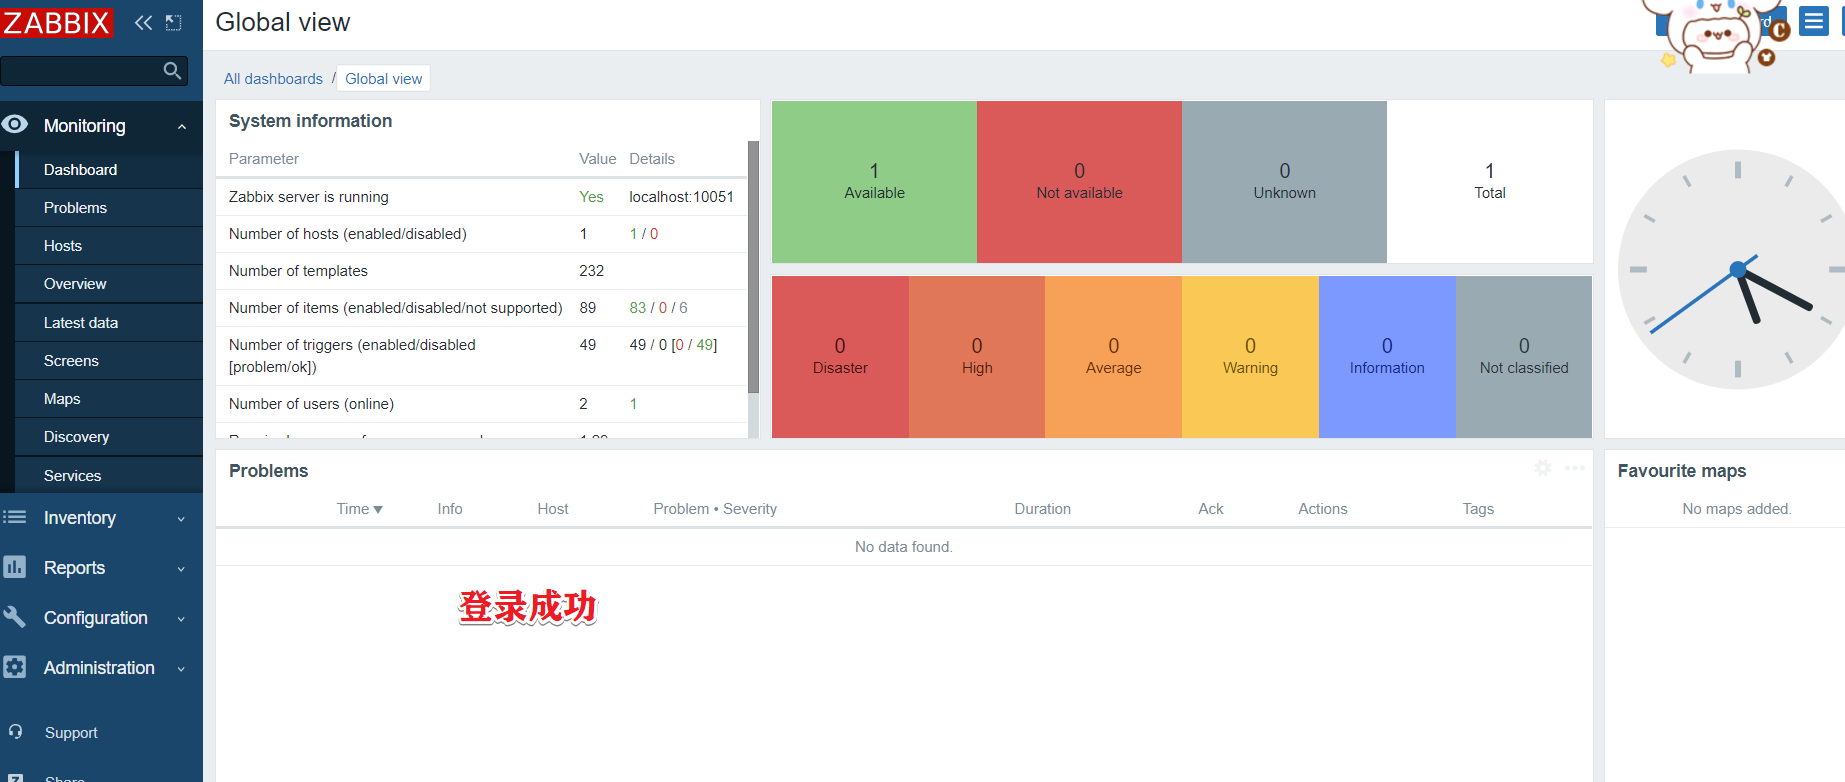Image resolution: width=1845 pixels, height=782 pixels.
Task: Click the Problems widget gear icon
Action: [1543, 468]
